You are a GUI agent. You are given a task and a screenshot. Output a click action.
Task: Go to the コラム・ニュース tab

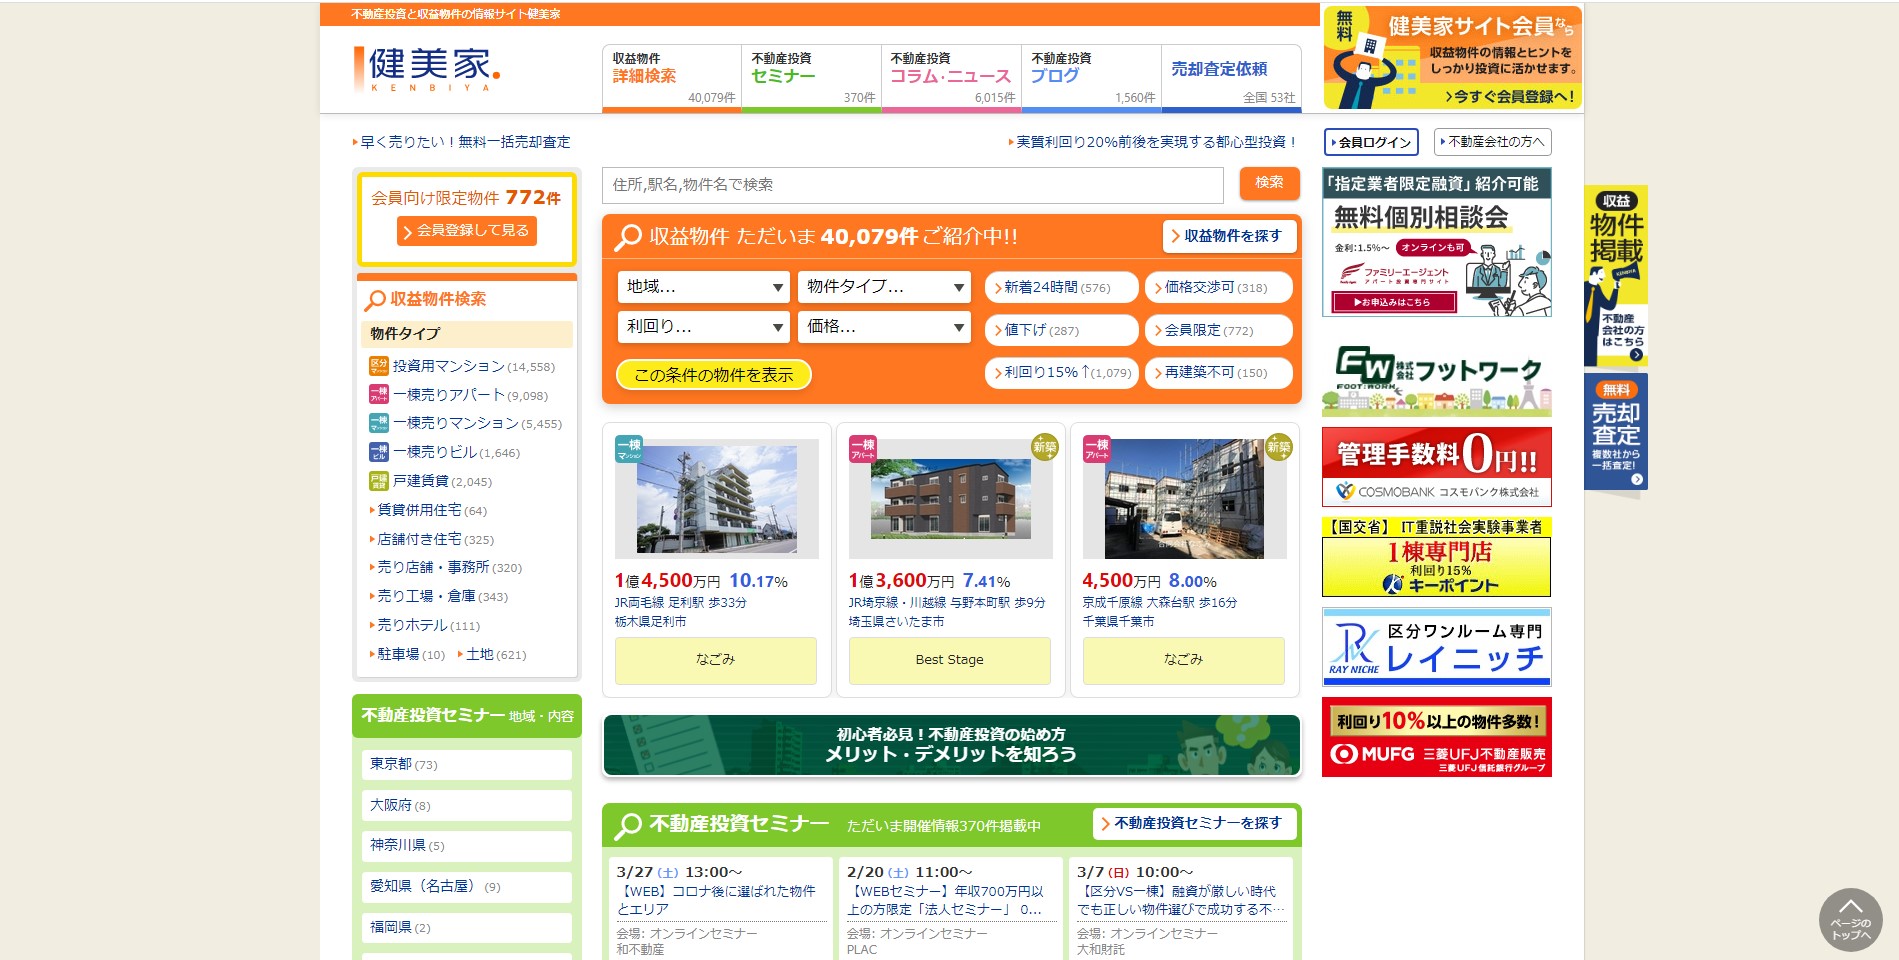coord(950,76)
